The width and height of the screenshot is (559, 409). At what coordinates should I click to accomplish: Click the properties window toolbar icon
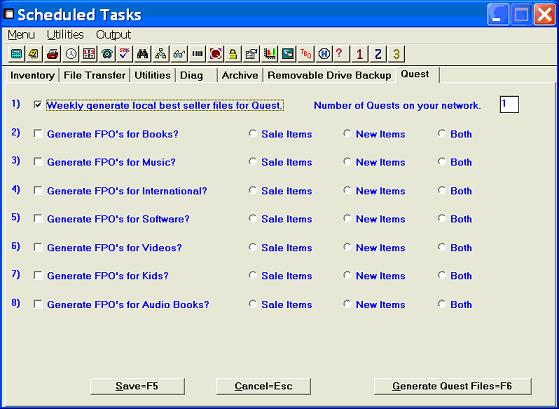tap(251, 54)
